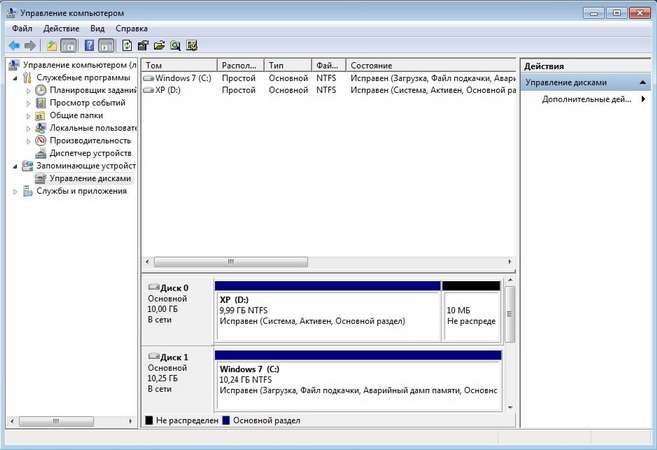The image size is (657, 450).
Task: Select the 10 МБ unallocated space block
Action: coord(471,311)
